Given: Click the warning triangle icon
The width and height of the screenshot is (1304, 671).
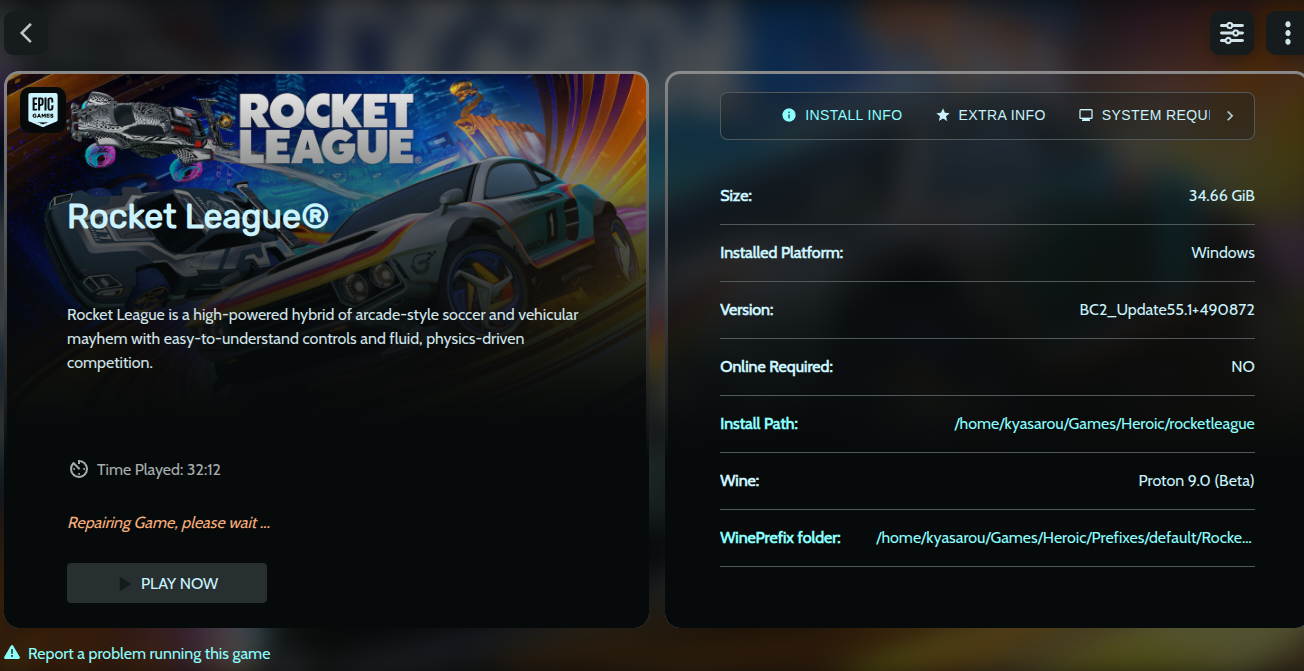Looking at the screenshot, I should point(12,653).
